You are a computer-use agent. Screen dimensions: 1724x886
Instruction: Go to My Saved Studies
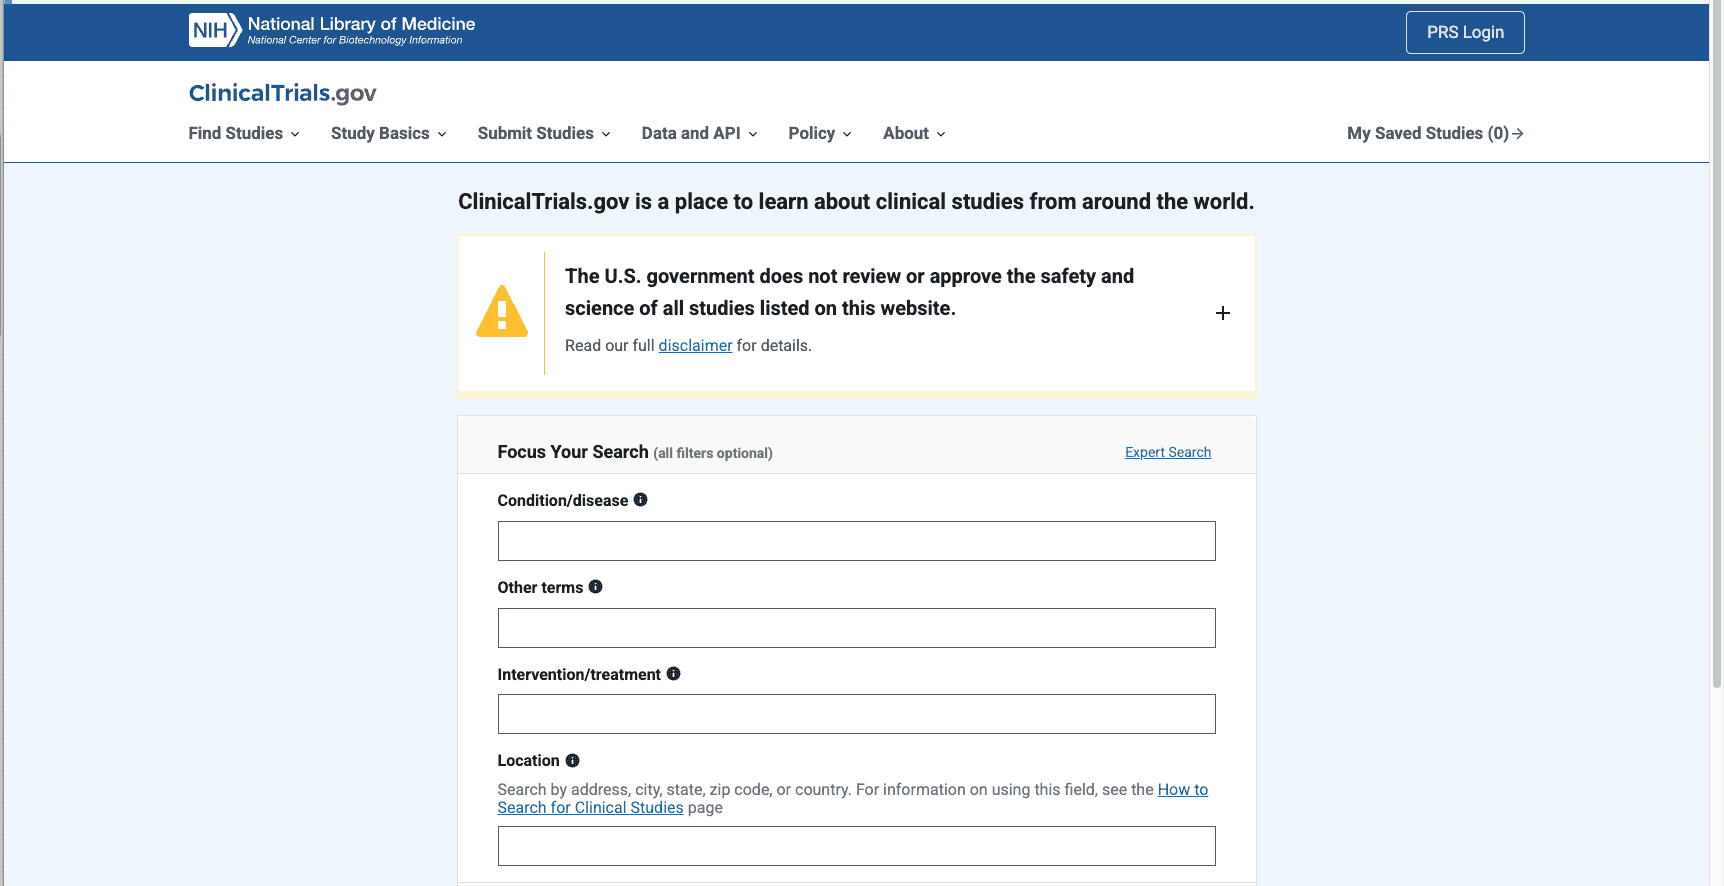tap(1434, 134)
